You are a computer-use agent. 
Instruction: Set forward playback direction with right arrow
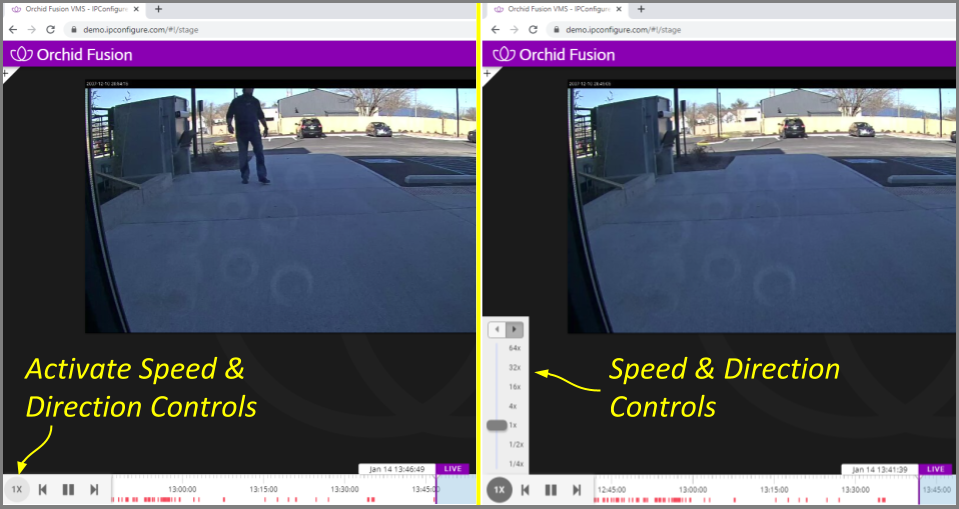[x=514, y=329]
